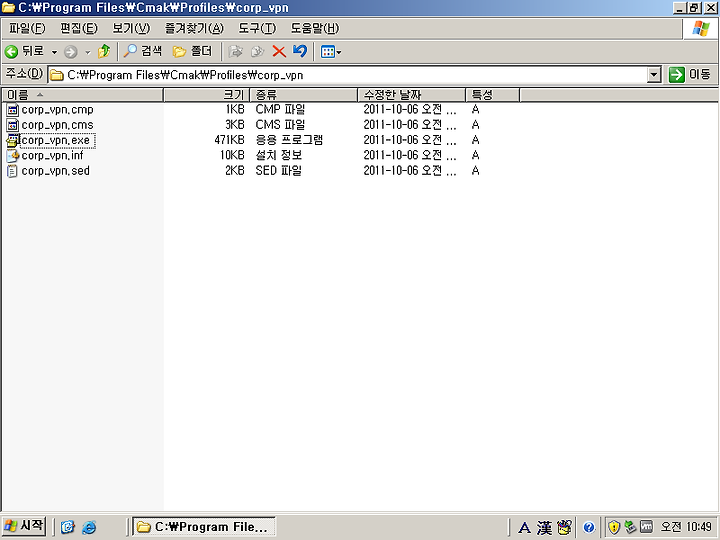Click the security shield tray icon
This screenshot has height=540, width=720.
click(x=614, y=527)
